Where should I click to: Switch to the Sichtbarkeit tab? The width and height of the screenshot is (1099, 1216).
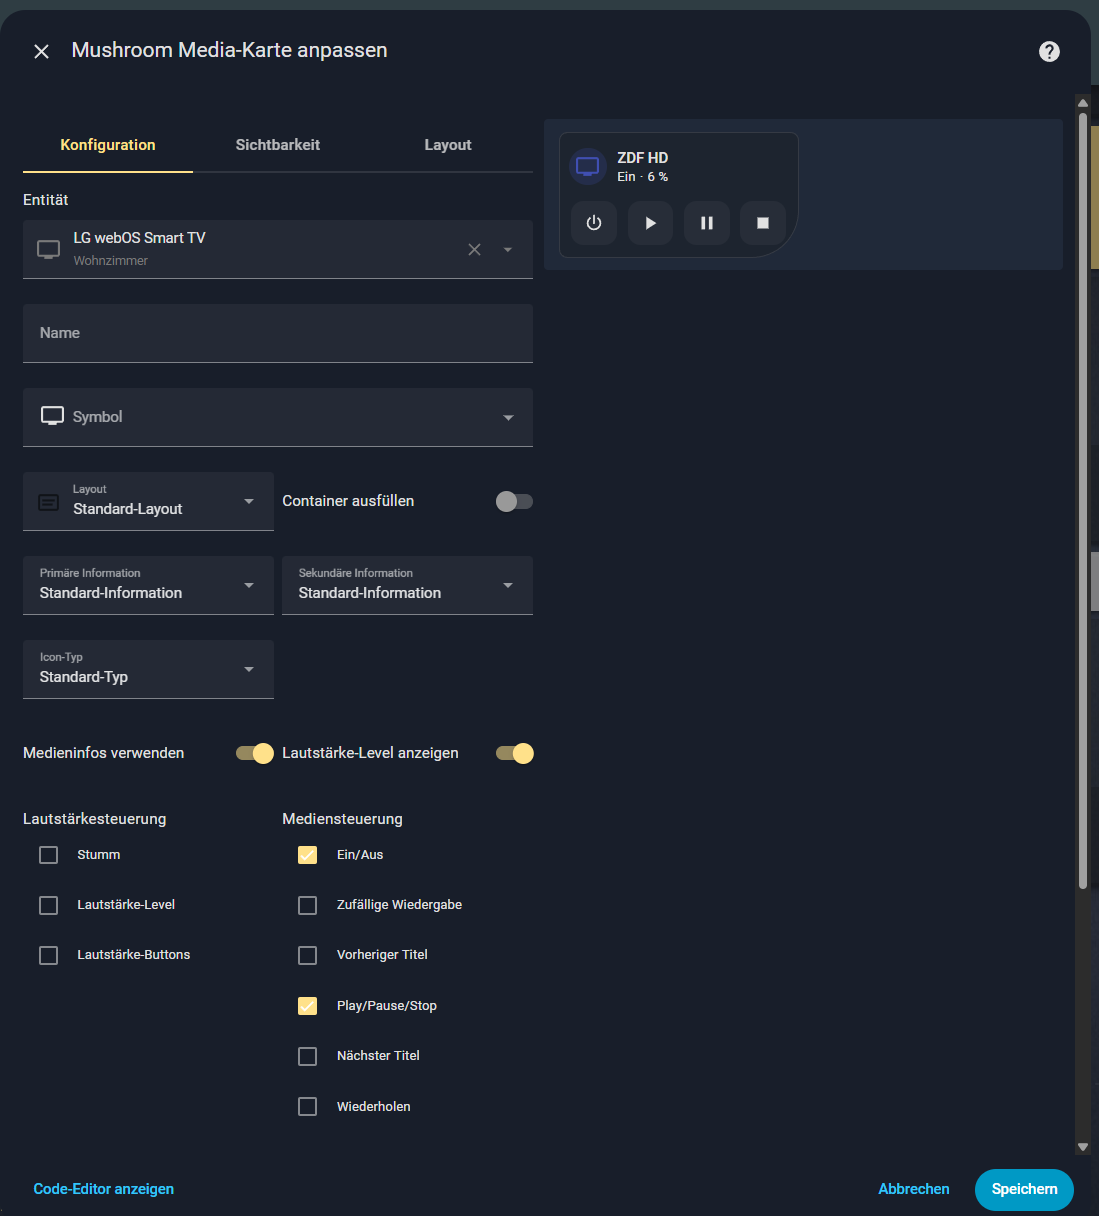pyautogui.click(x=278, y=145)
